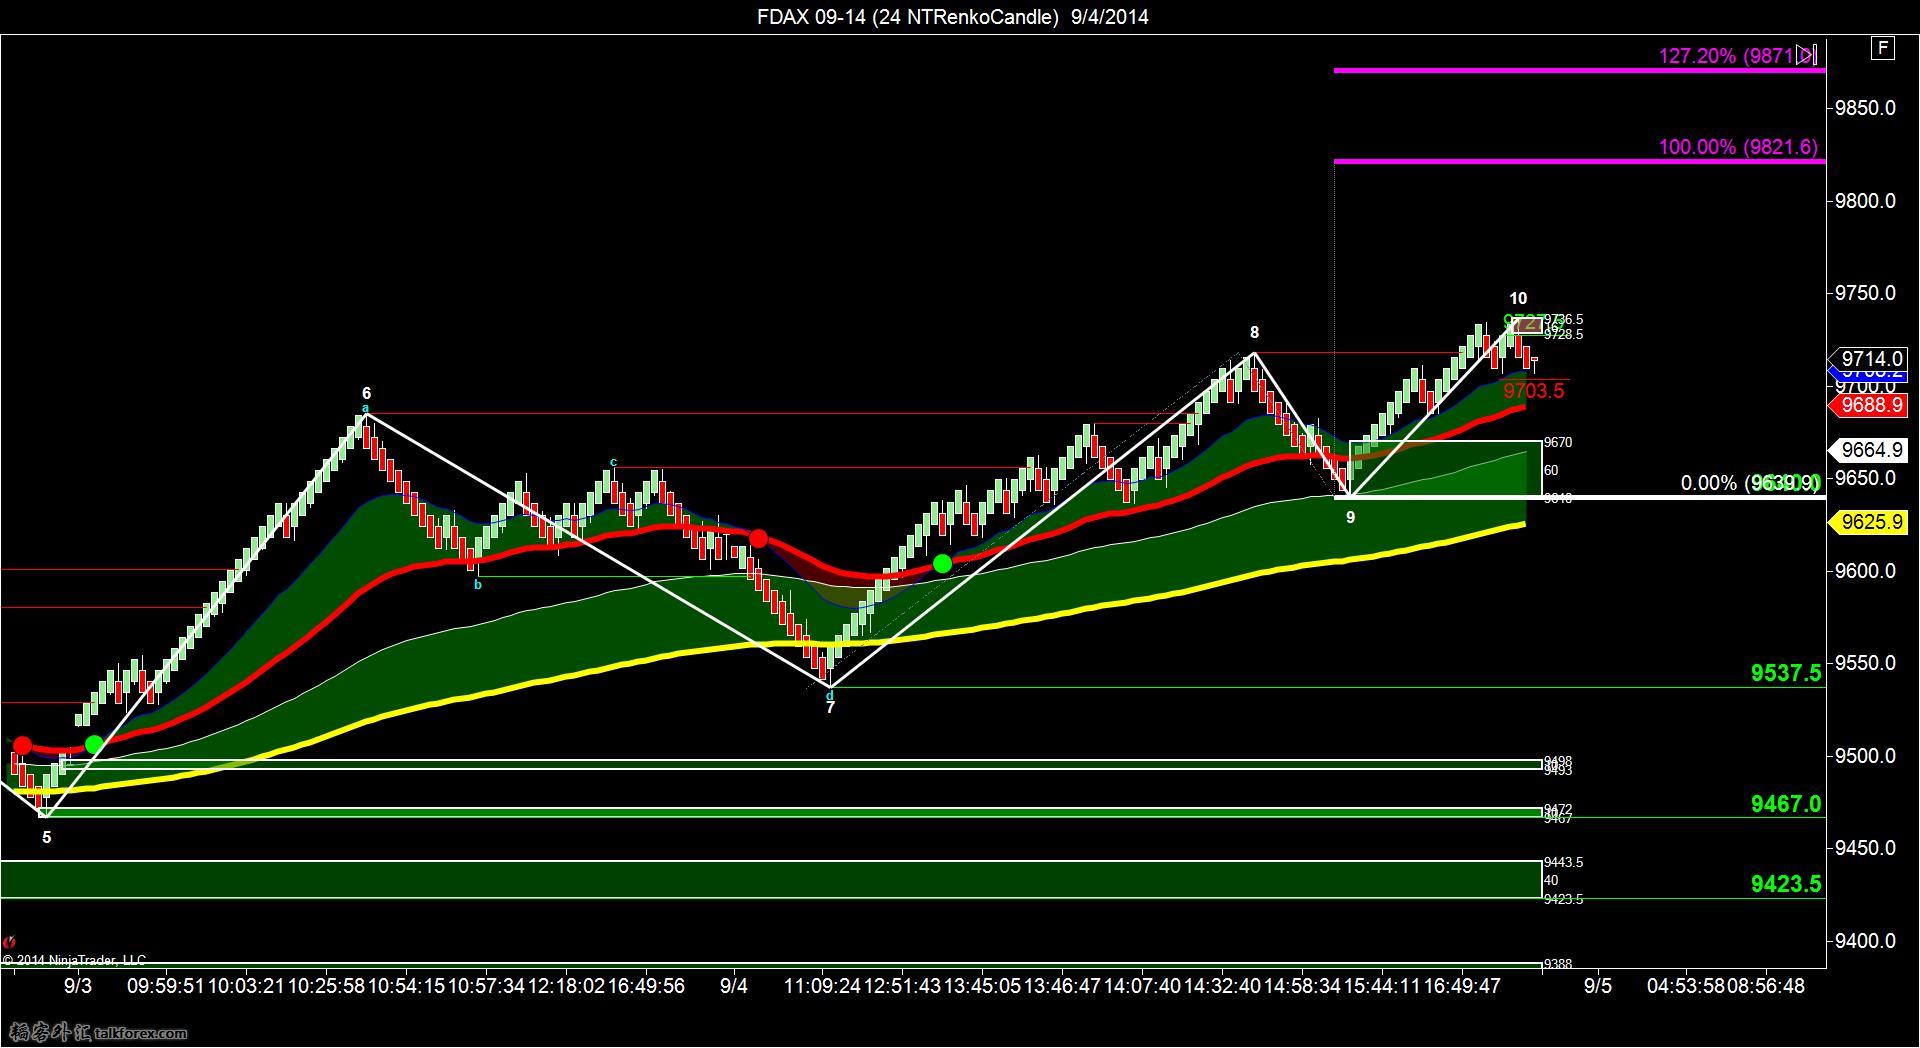Click the 9714.0 current price marker
Viewport: 1920px width, 1048px height.
(x=1867, y=359)
